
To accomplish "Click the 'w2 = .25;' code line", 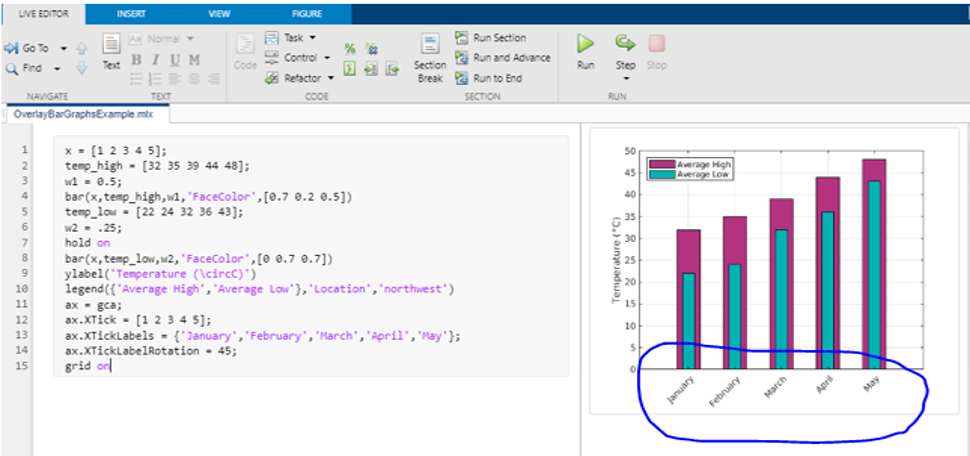I will coord(93,228).
